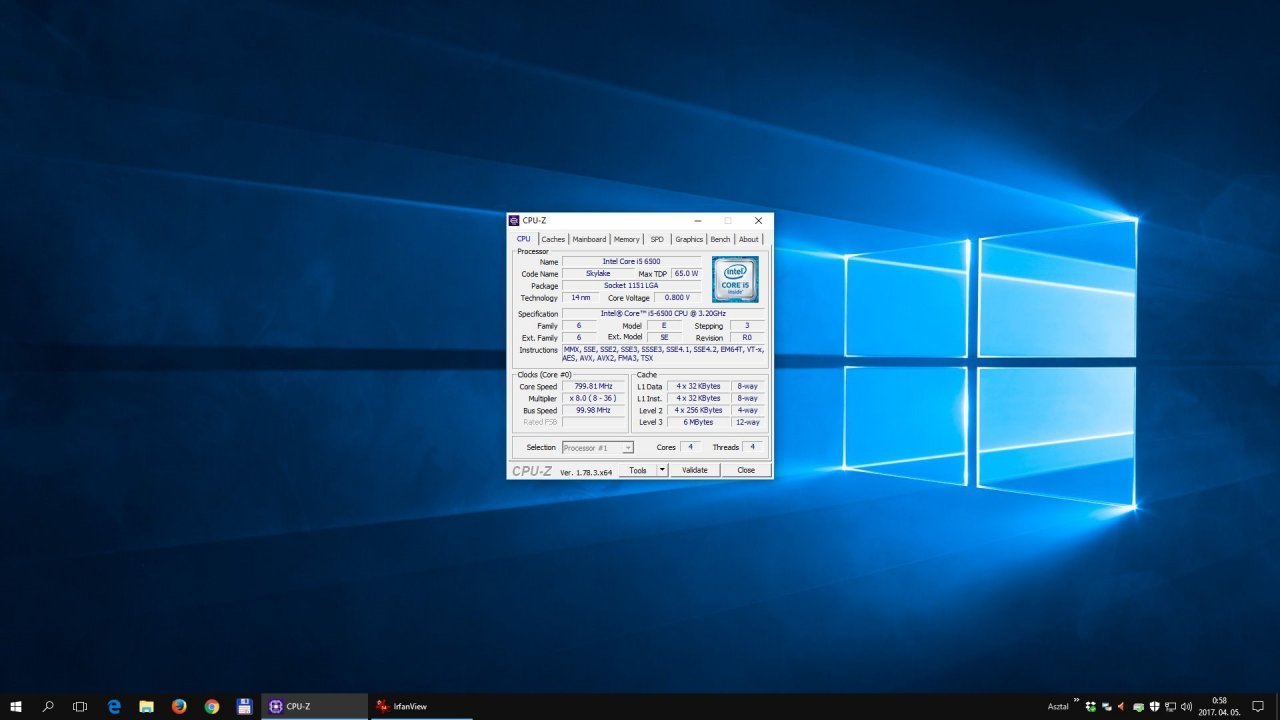Image resolution: width=1280 pixels, height=720 pixels.
Task: Open Firefox from the taskbar
Action: click(179, 706)
